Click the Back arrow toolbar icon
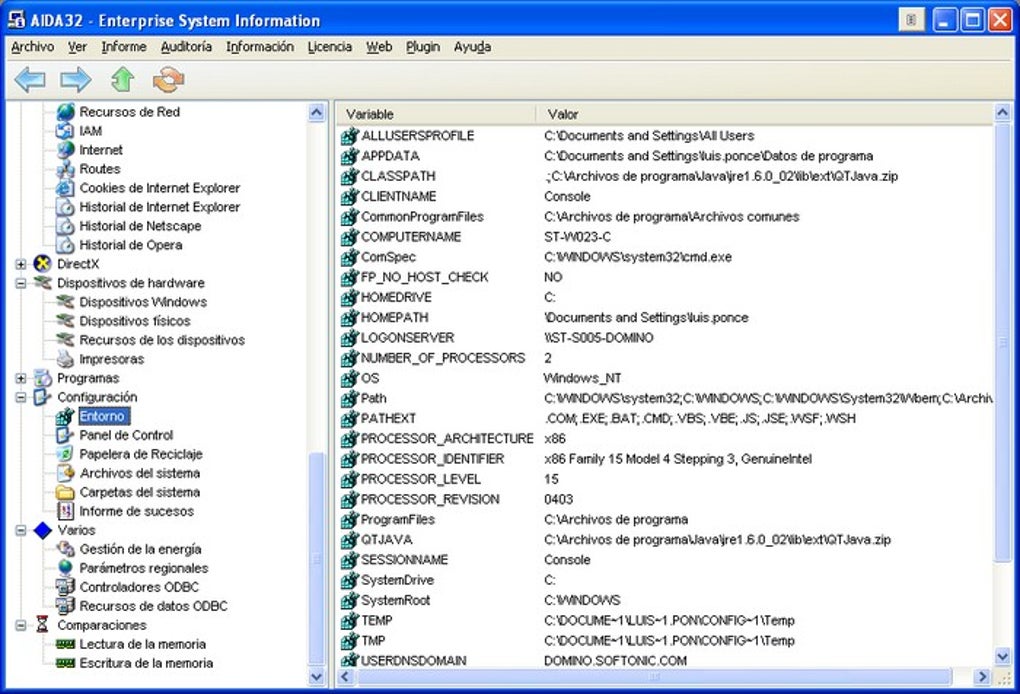 coord(29,79)
